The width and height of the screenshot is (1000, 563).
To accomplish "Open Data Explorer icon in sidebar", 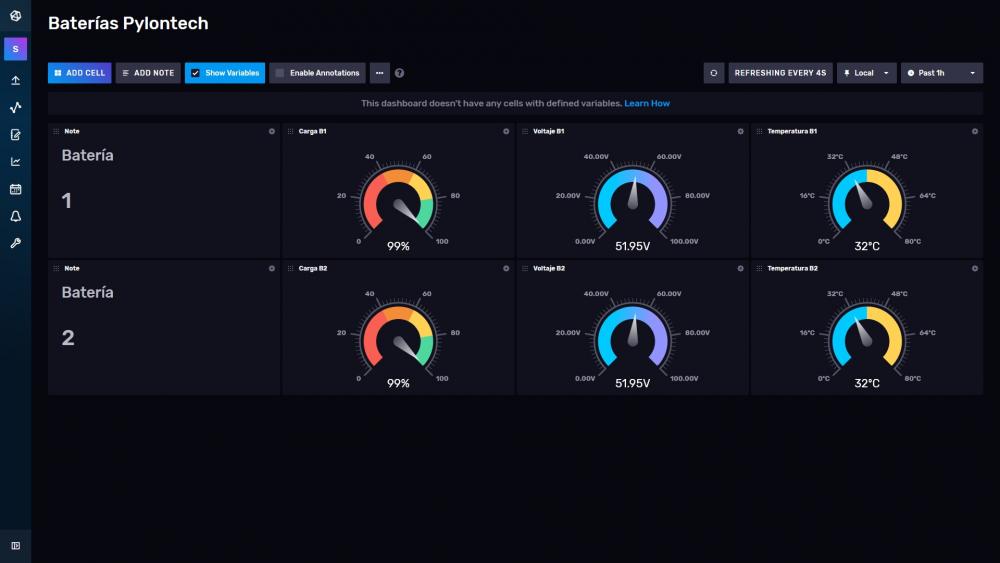I will point(15,107).
